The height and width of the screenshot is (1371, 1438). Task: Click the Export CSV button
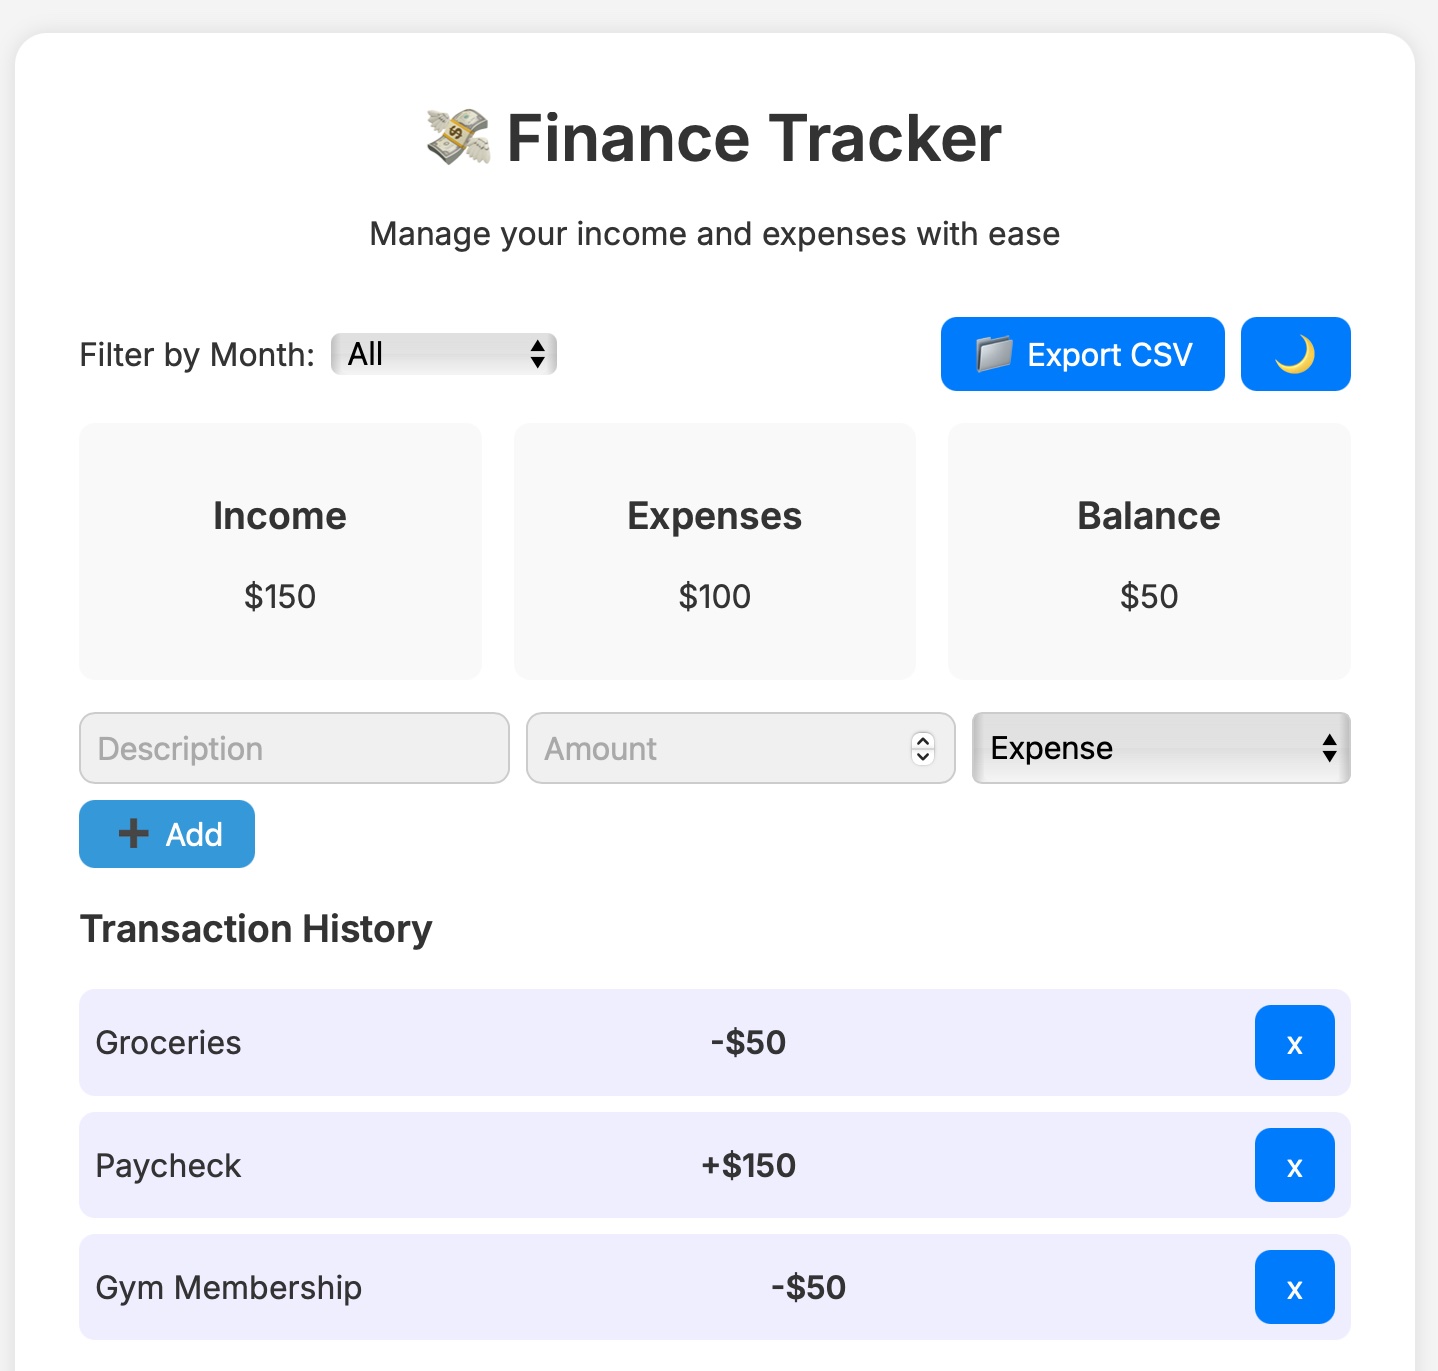(1081, 353)
